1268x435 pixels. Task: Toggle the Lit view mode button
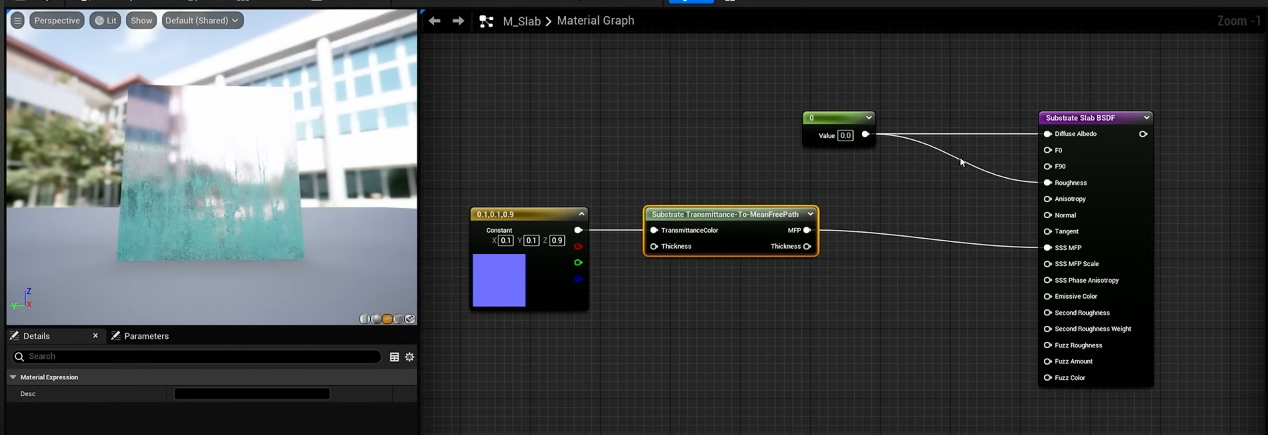(x=105, y=20)
